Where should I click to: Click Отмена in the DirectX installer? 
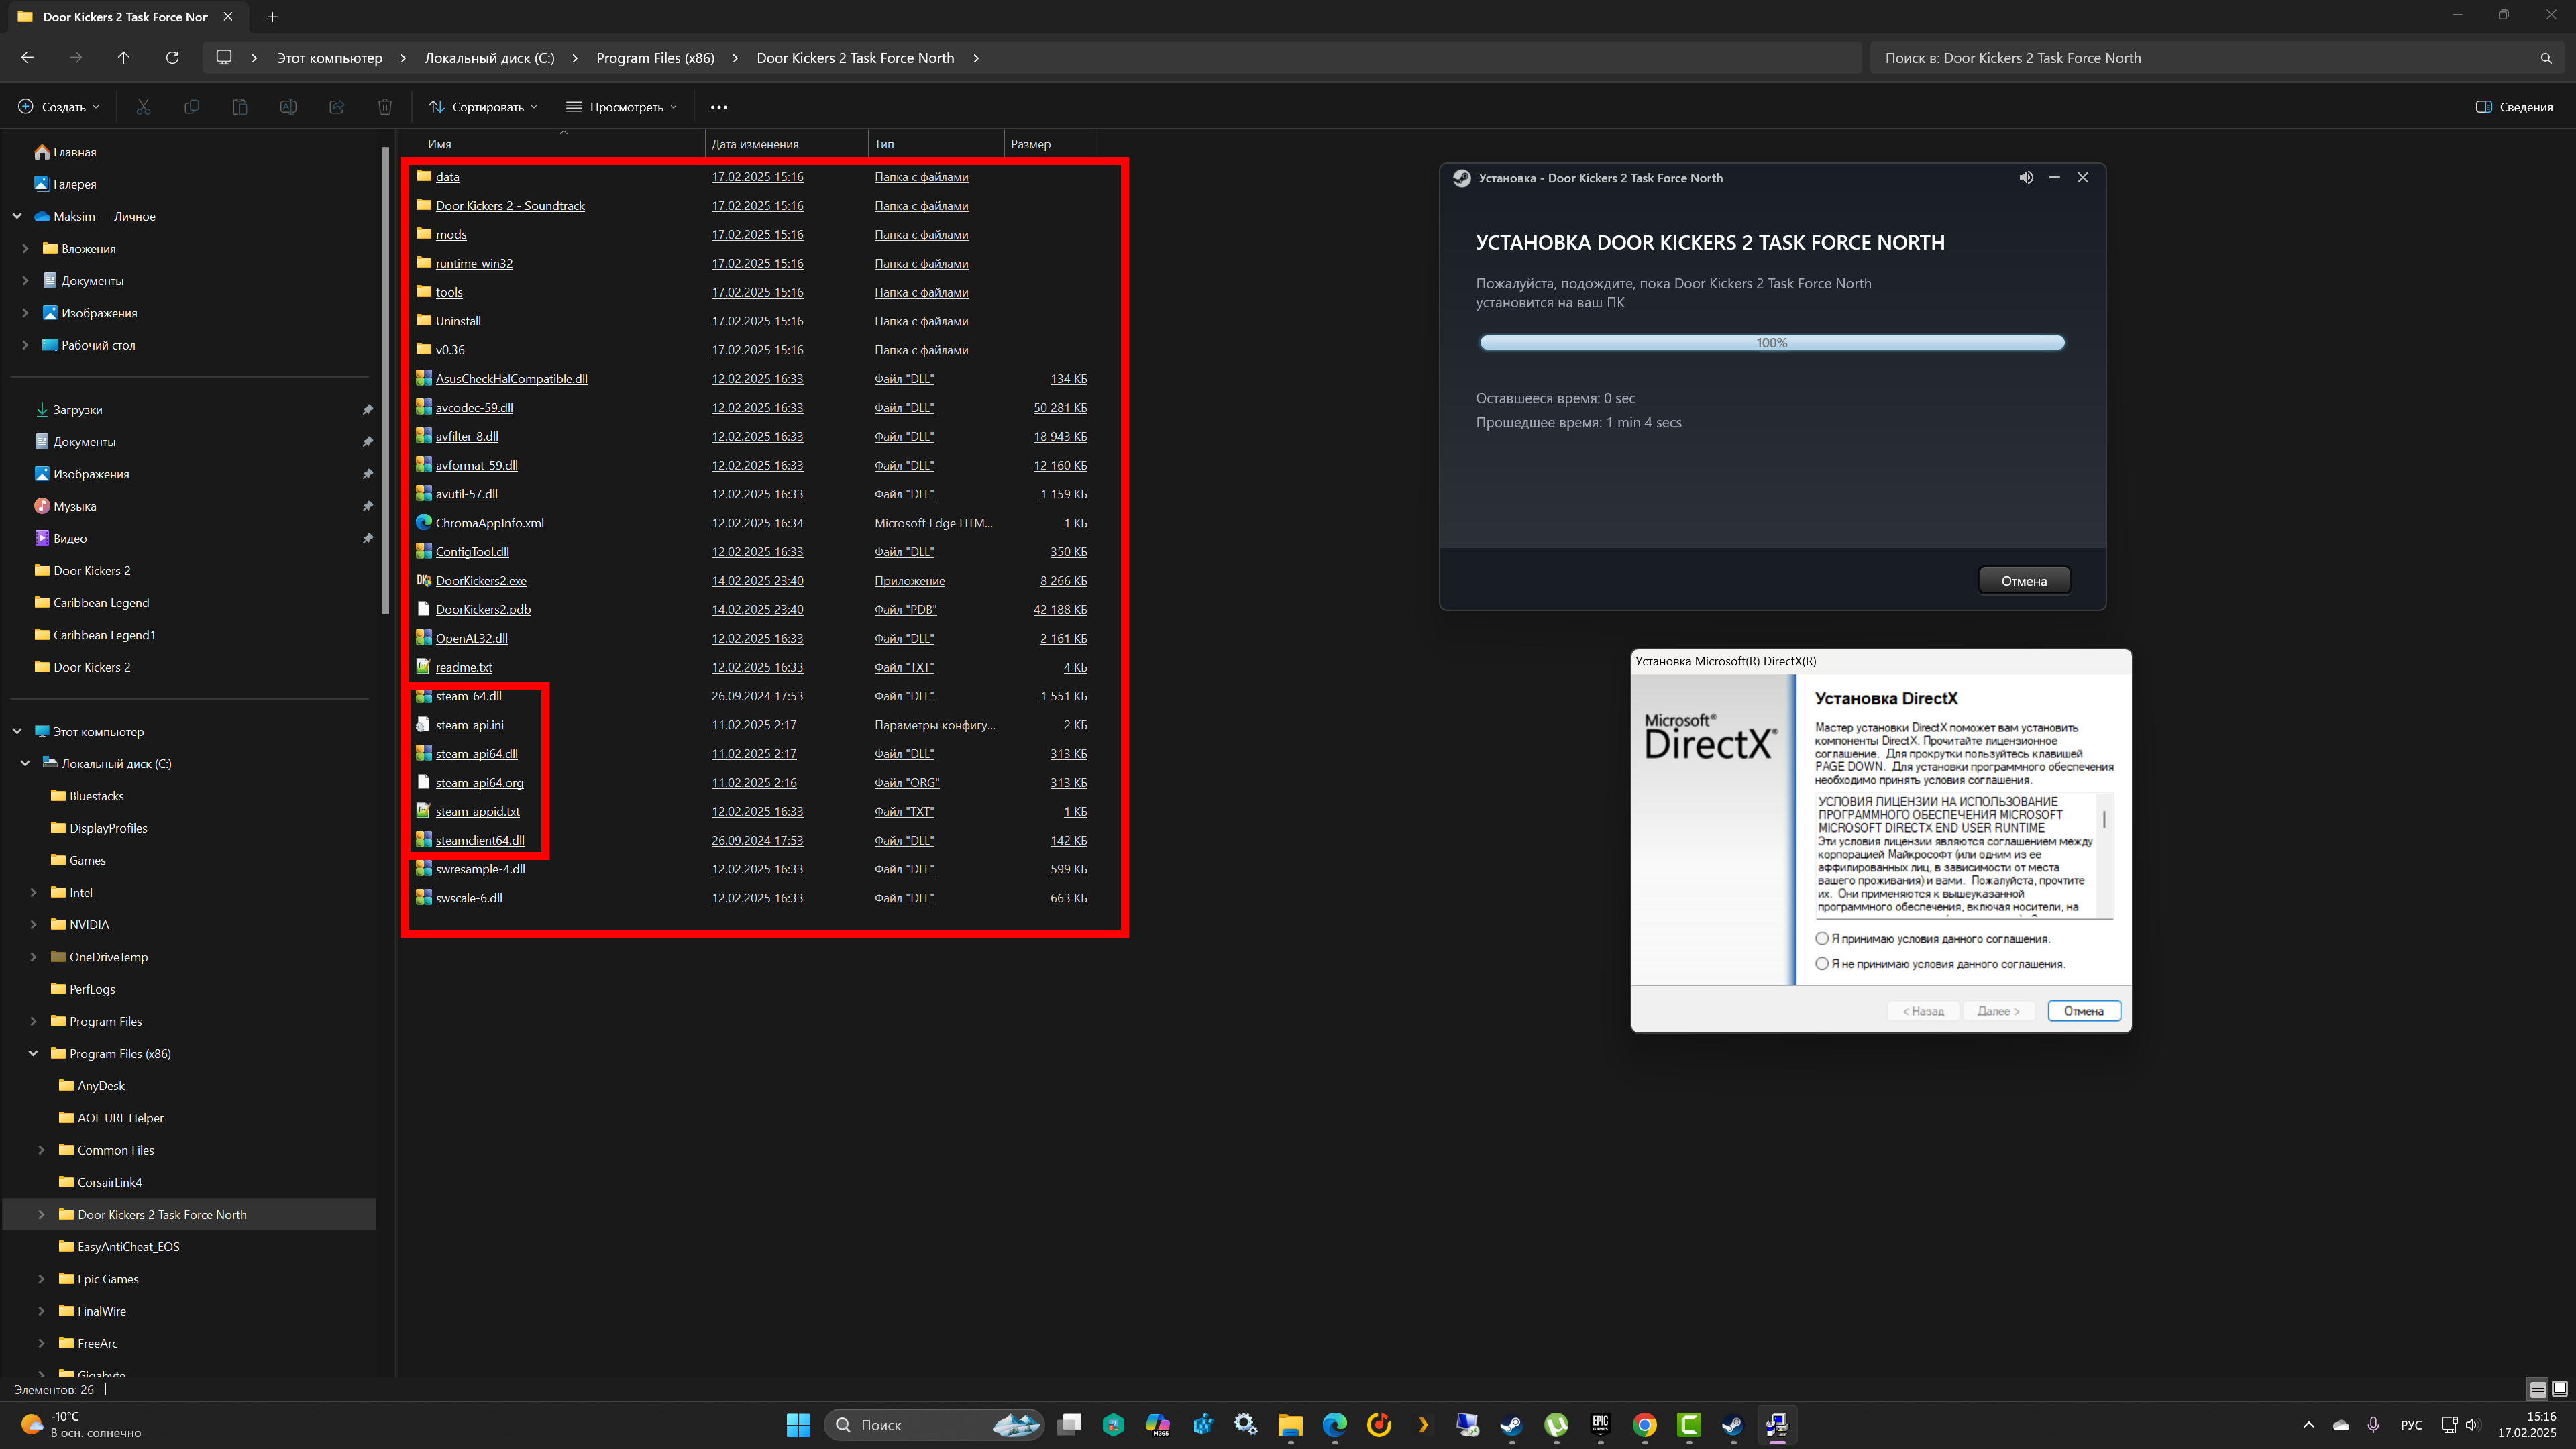coord(2084,1011)
